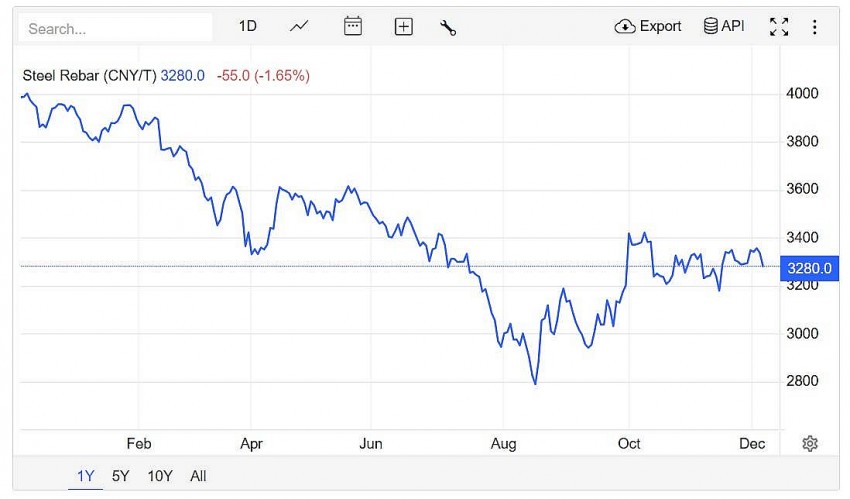Click the Search input field
Viewport: 850px width, 499px height.
[117, 28]
